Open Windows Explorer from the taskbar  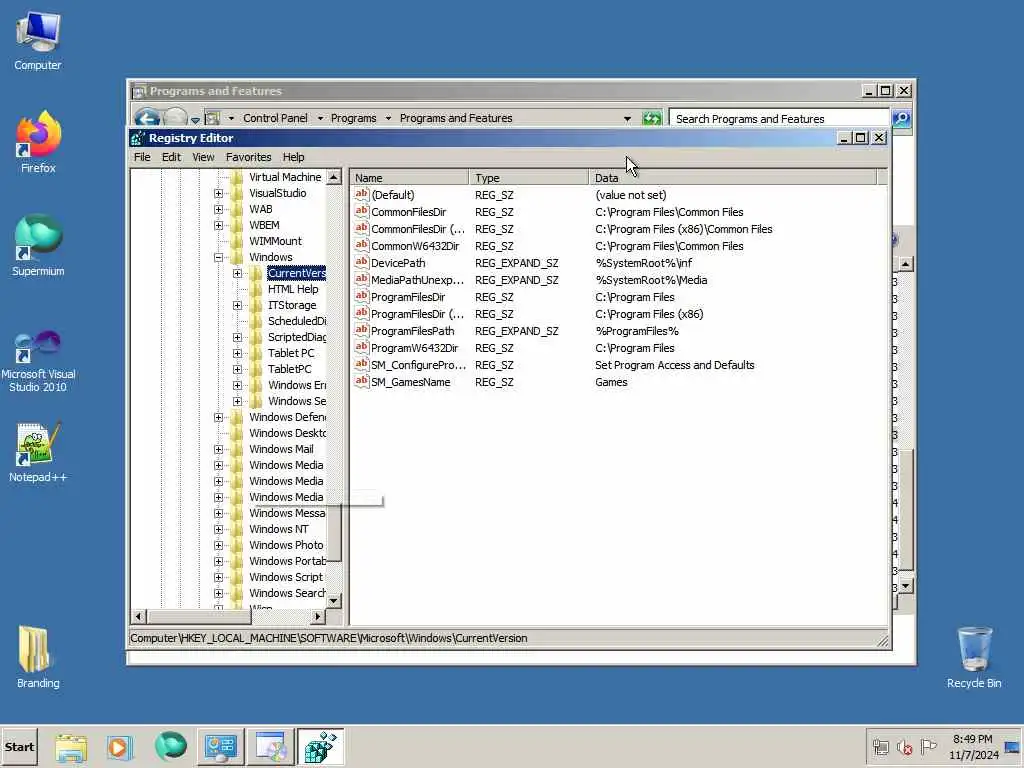click(71, 747)
